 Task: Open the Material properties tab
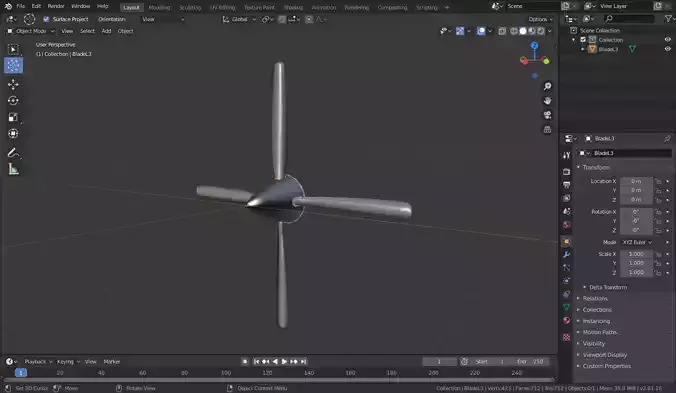[x=566, y=320]
